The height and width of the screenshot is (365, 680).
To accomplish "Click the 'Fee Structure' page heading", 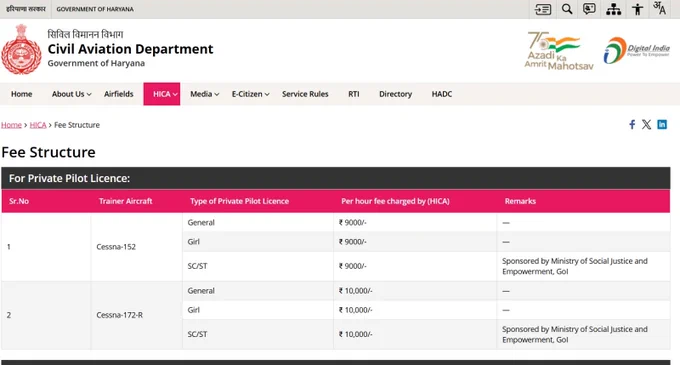I will click(48, 152).
